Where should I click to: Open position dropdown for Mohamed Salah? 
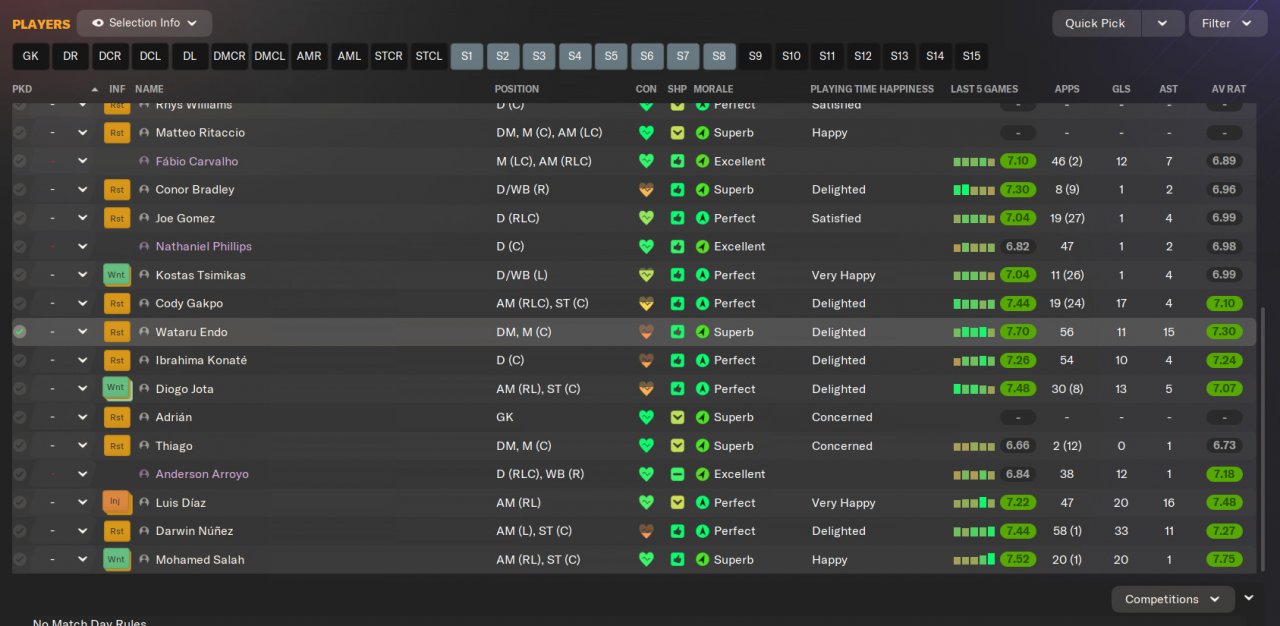click(83, 559)
